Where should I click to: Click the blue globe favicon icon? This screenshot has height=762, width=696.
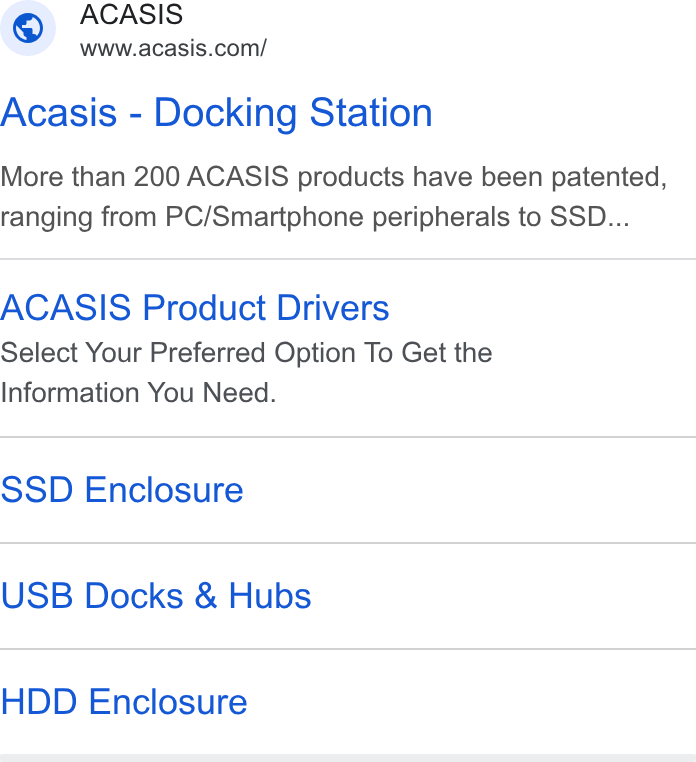point(28,28)
